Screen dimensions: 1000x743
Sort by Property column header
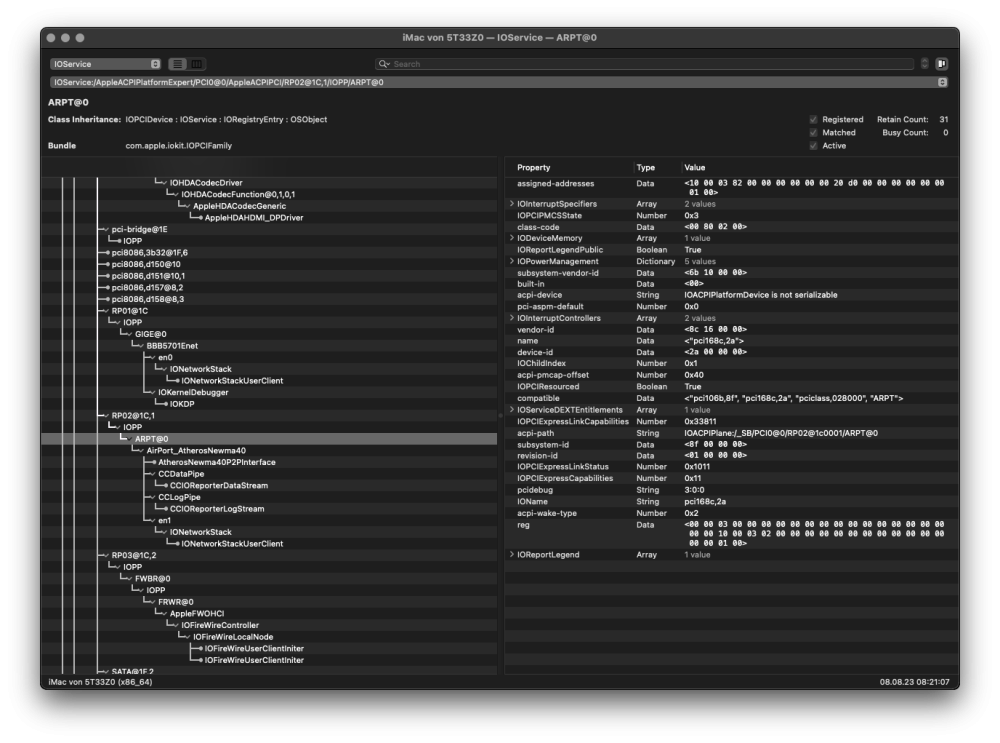pyautogui.click(x=534, y=168)
